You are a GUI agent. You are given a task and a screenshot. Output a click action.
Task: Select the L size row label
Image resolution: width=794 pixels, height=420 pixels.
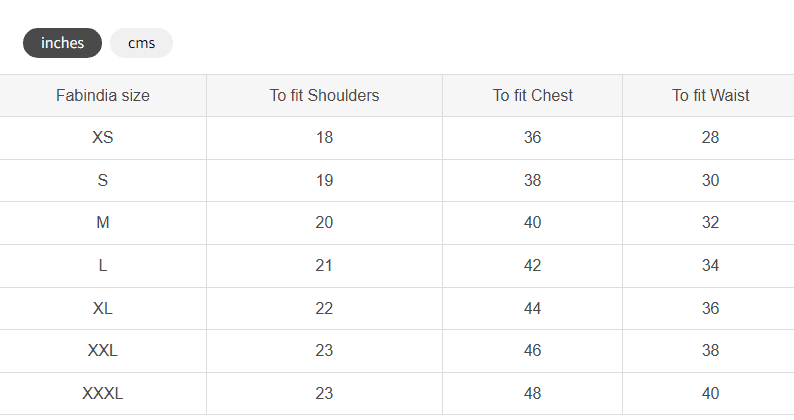[103, 265]
